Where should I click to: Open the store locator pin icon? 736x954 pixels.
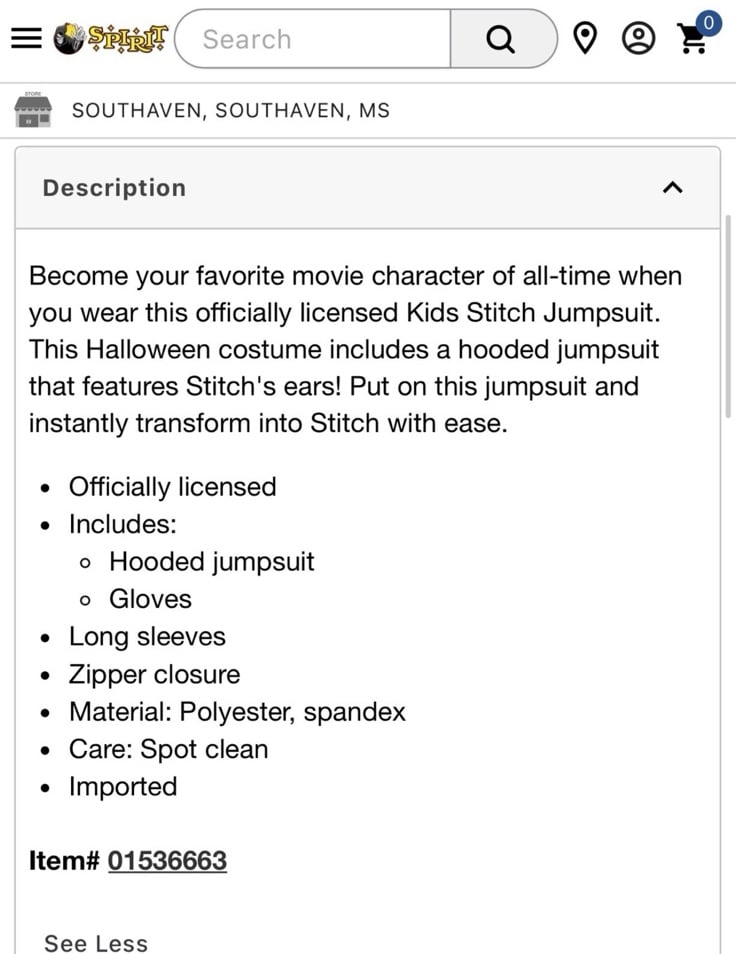click(586, 39)
